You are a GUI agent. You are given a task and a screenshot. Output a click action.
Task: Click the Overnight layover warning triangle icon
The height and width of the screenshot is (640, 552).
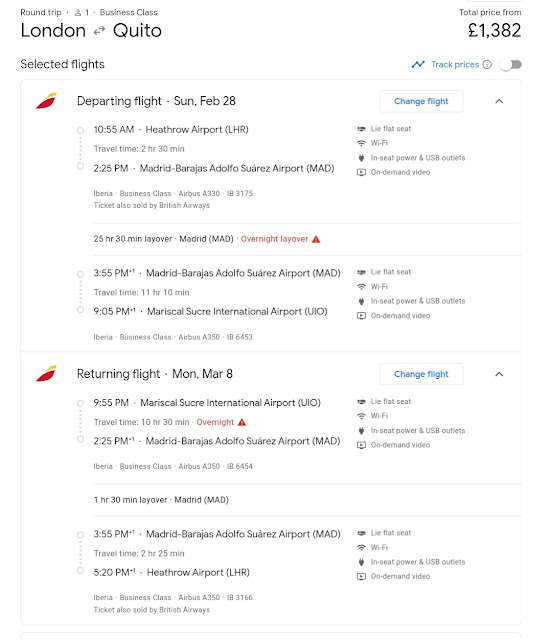[316, 239]
